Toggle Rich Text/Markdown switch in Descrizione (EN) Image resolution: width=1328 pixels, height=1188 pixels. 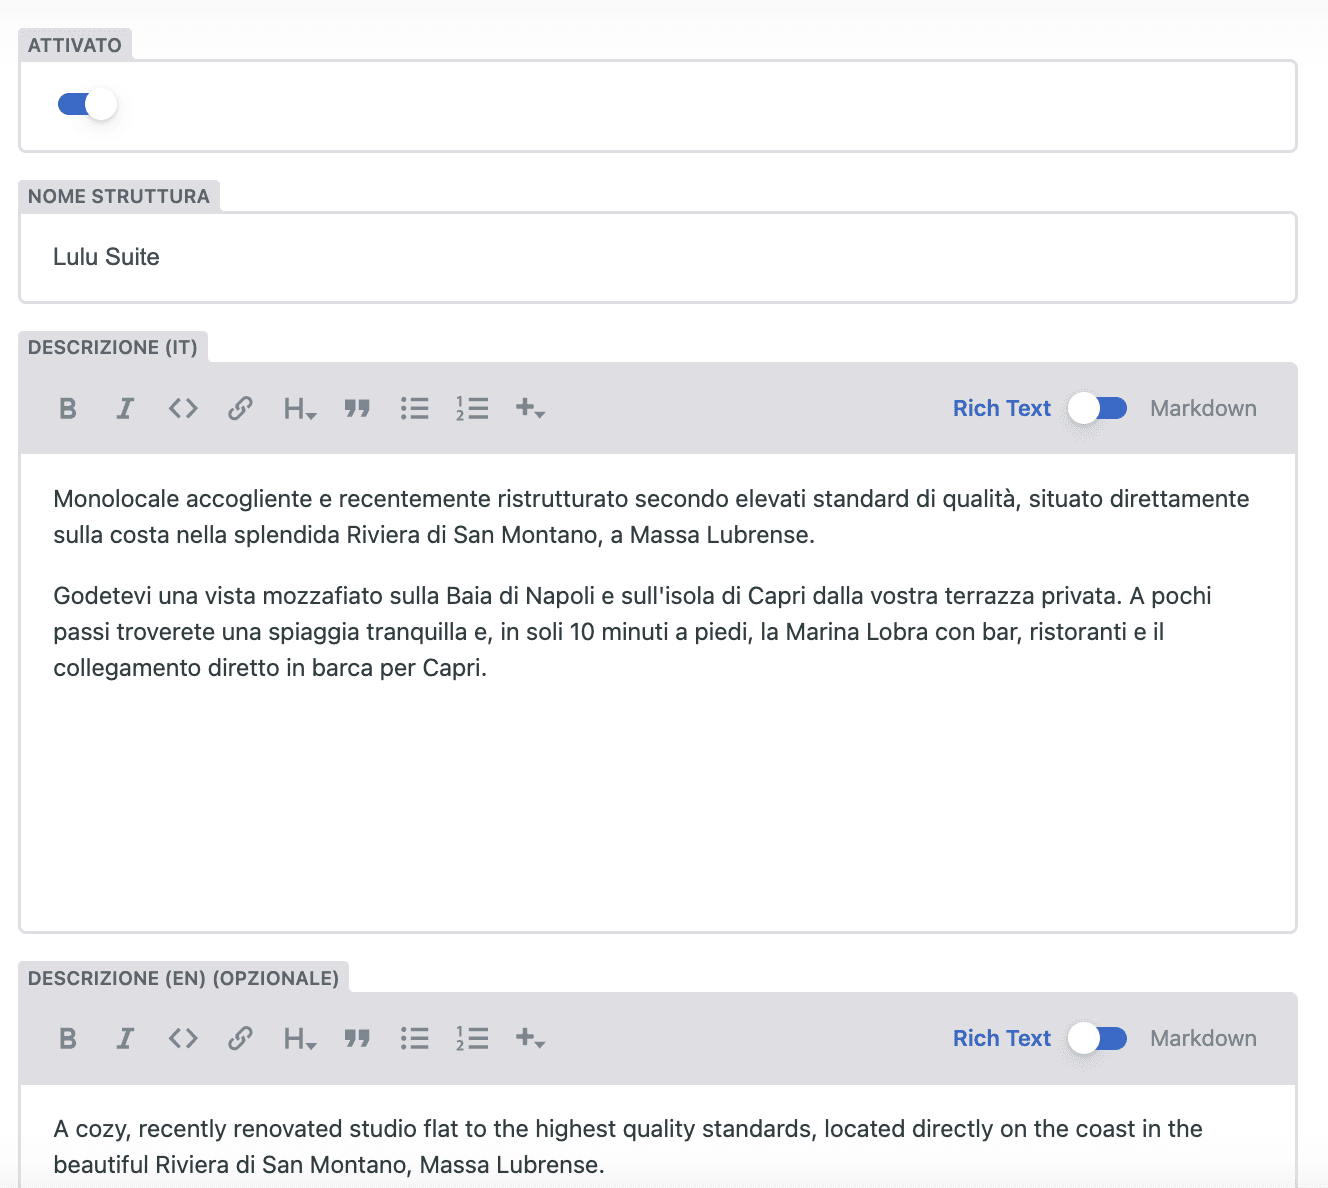point(1097,1038)
